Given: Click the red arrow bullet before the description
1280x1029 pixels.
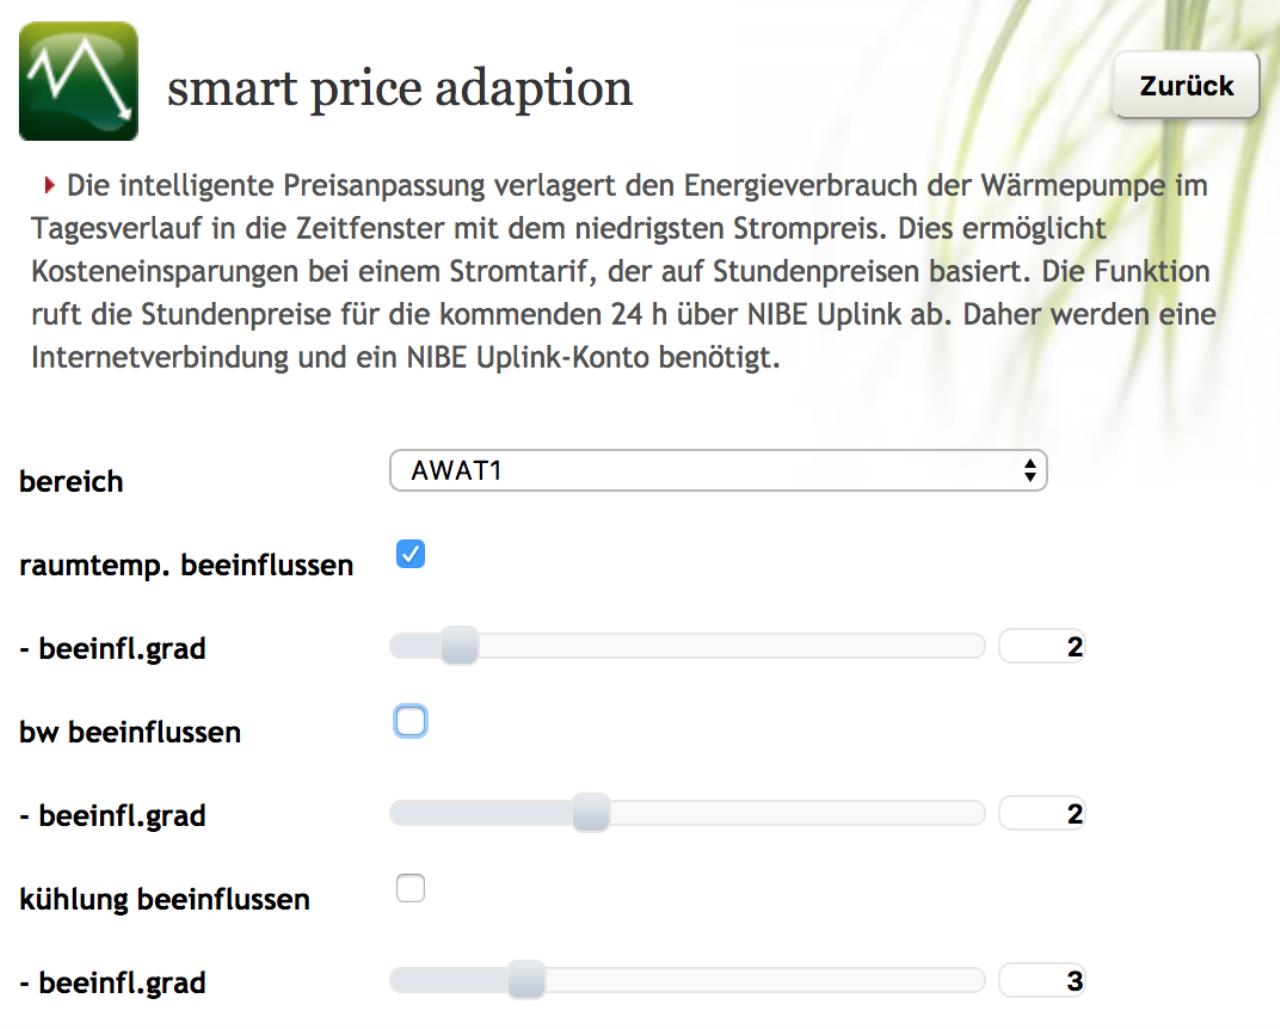Looking at the screenshot, I should 49,185.
